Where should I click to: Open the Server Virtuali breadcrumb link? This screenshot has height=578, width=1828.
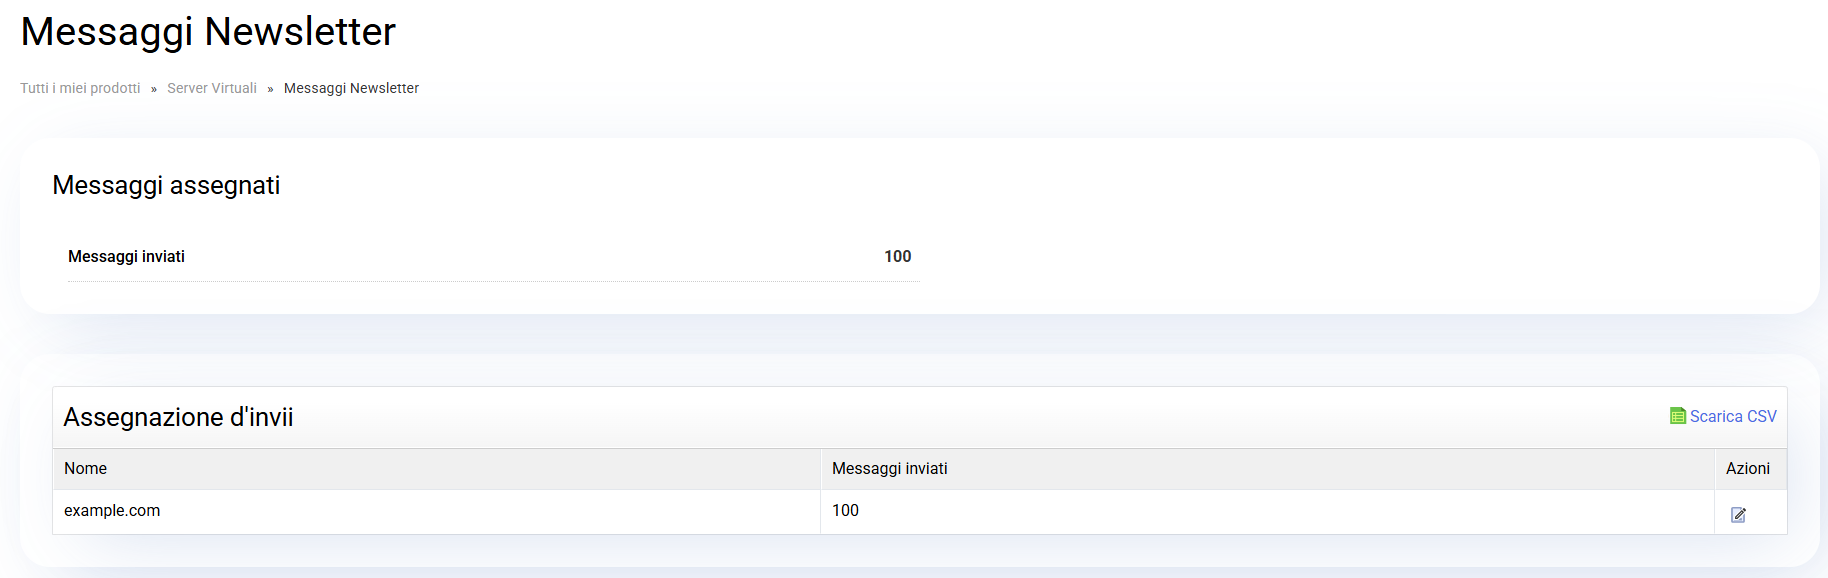click(x=212, y=88)
